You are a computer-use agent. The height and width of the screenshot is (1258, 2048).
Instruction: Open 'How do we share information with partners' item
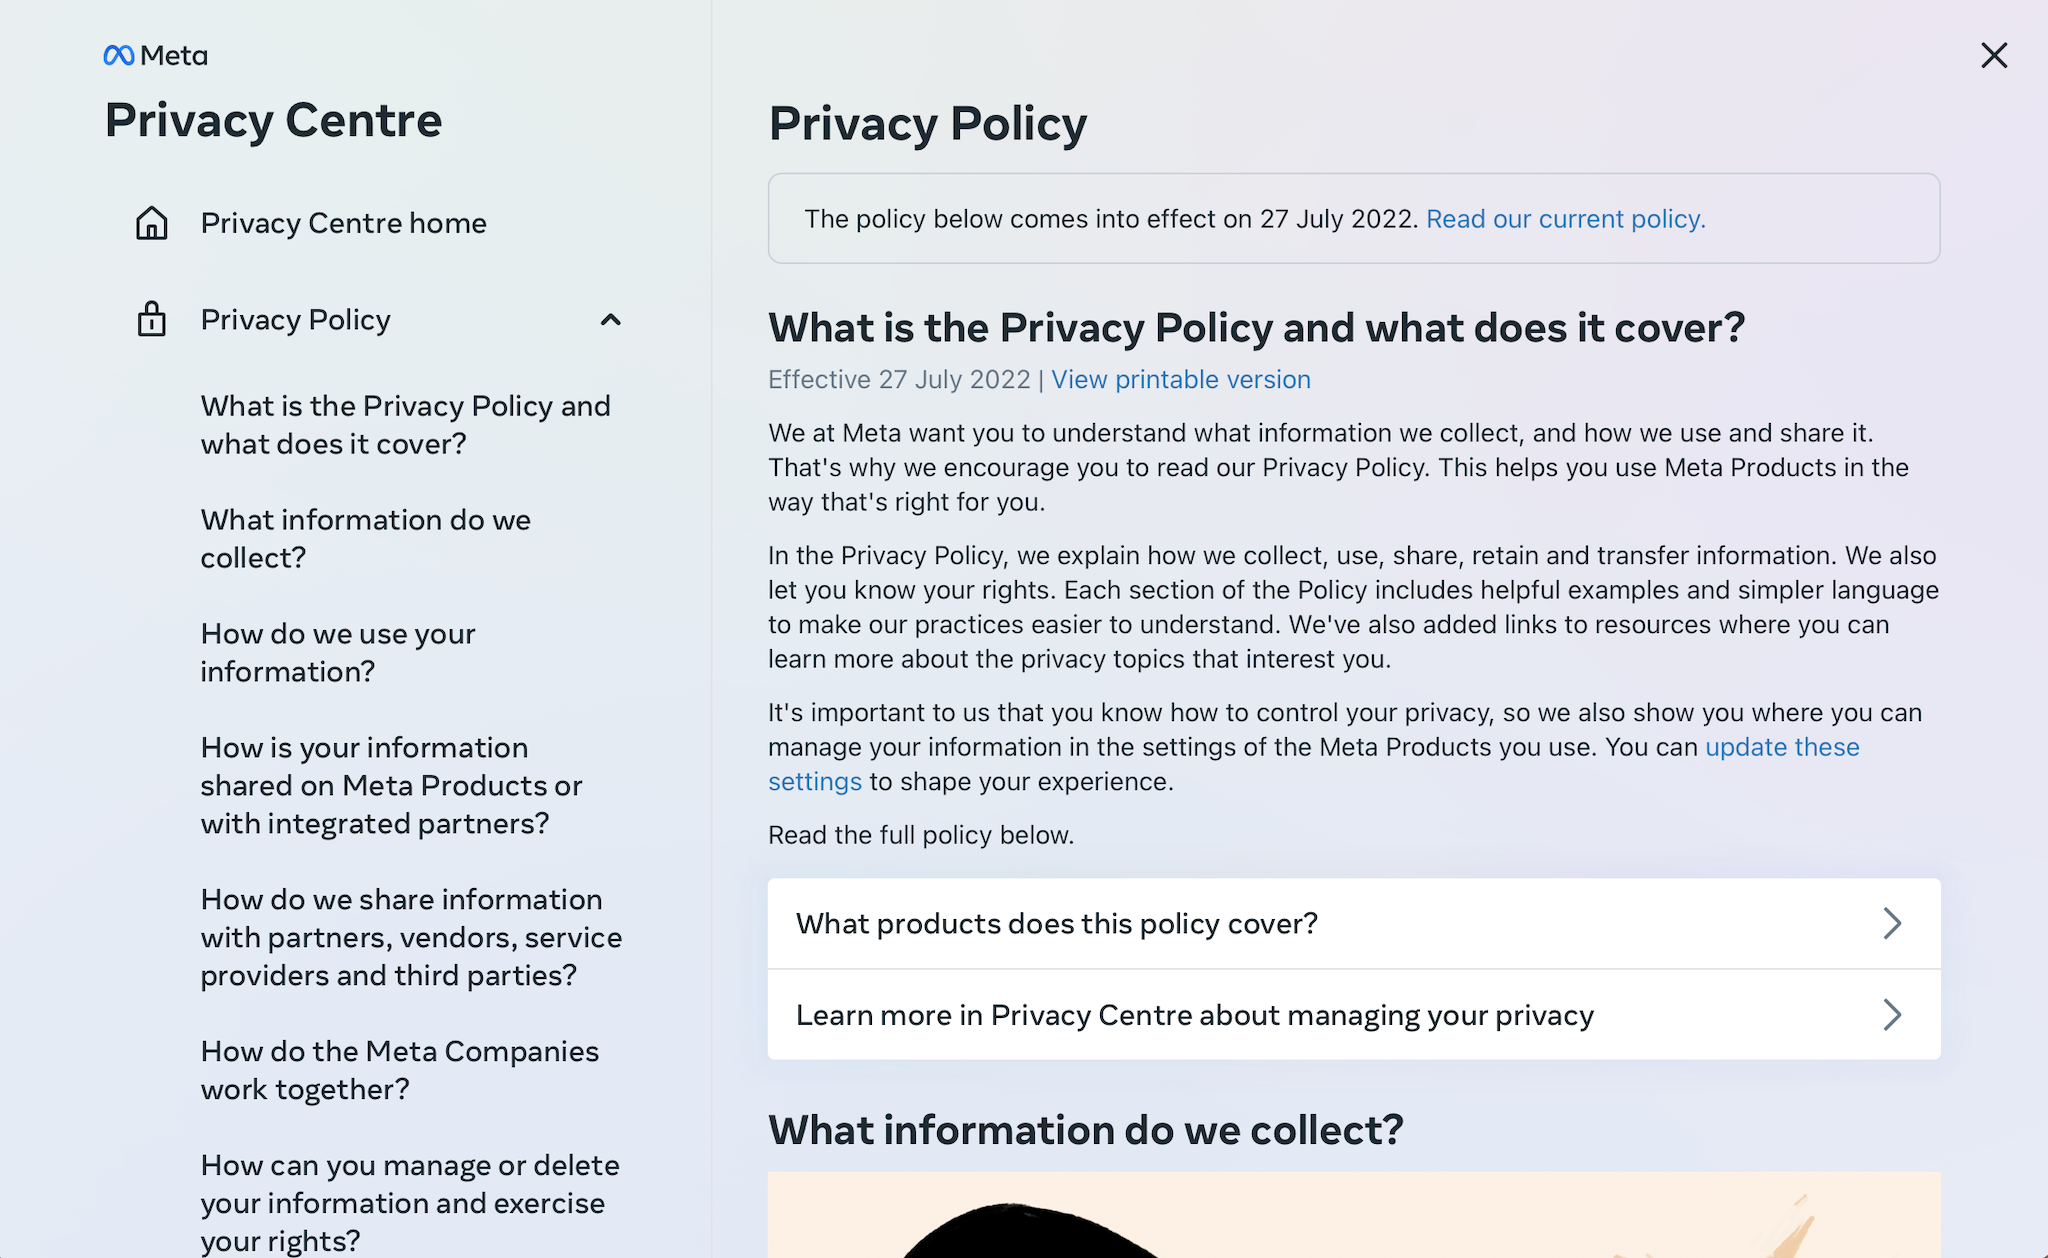411,938
